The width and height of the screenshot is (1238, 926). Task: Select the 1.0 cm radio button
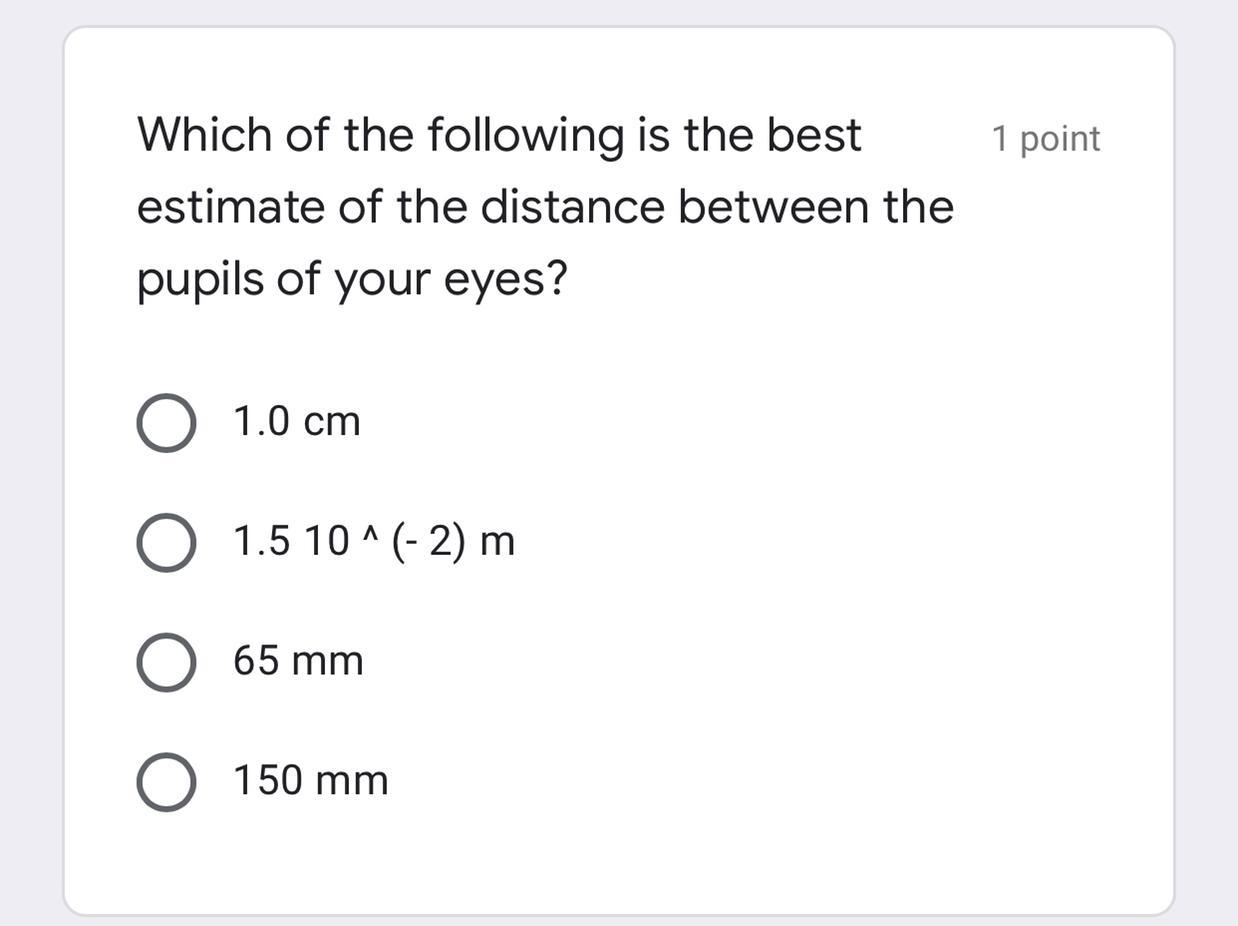(x=166, y=423)
